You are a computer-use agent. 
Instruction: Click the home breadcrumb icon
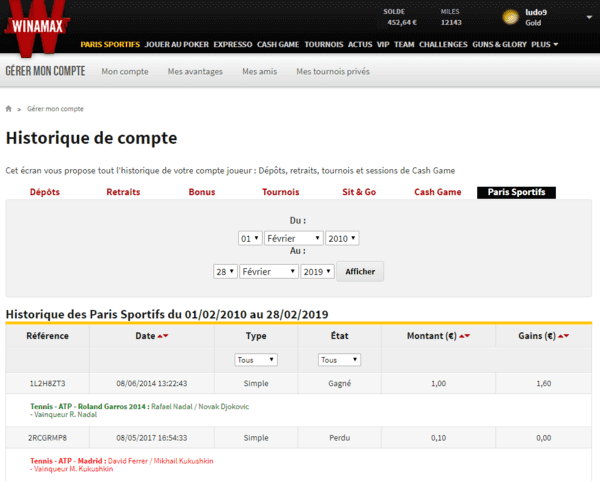coord(8,109)
